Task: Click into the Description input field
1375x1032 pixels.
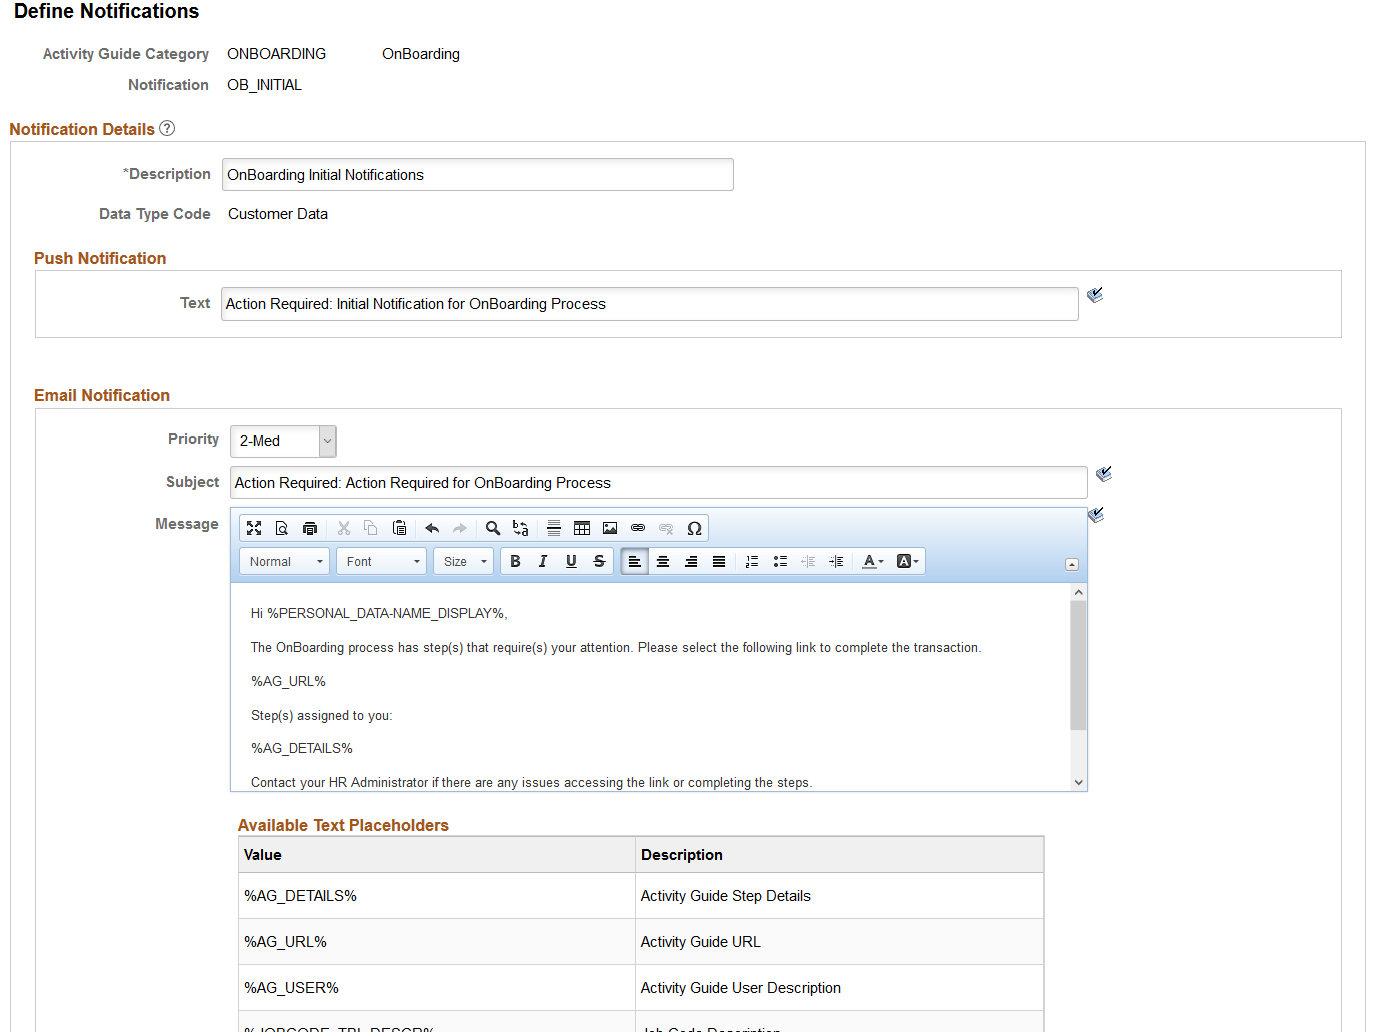Action: click(x=477, y=175)
